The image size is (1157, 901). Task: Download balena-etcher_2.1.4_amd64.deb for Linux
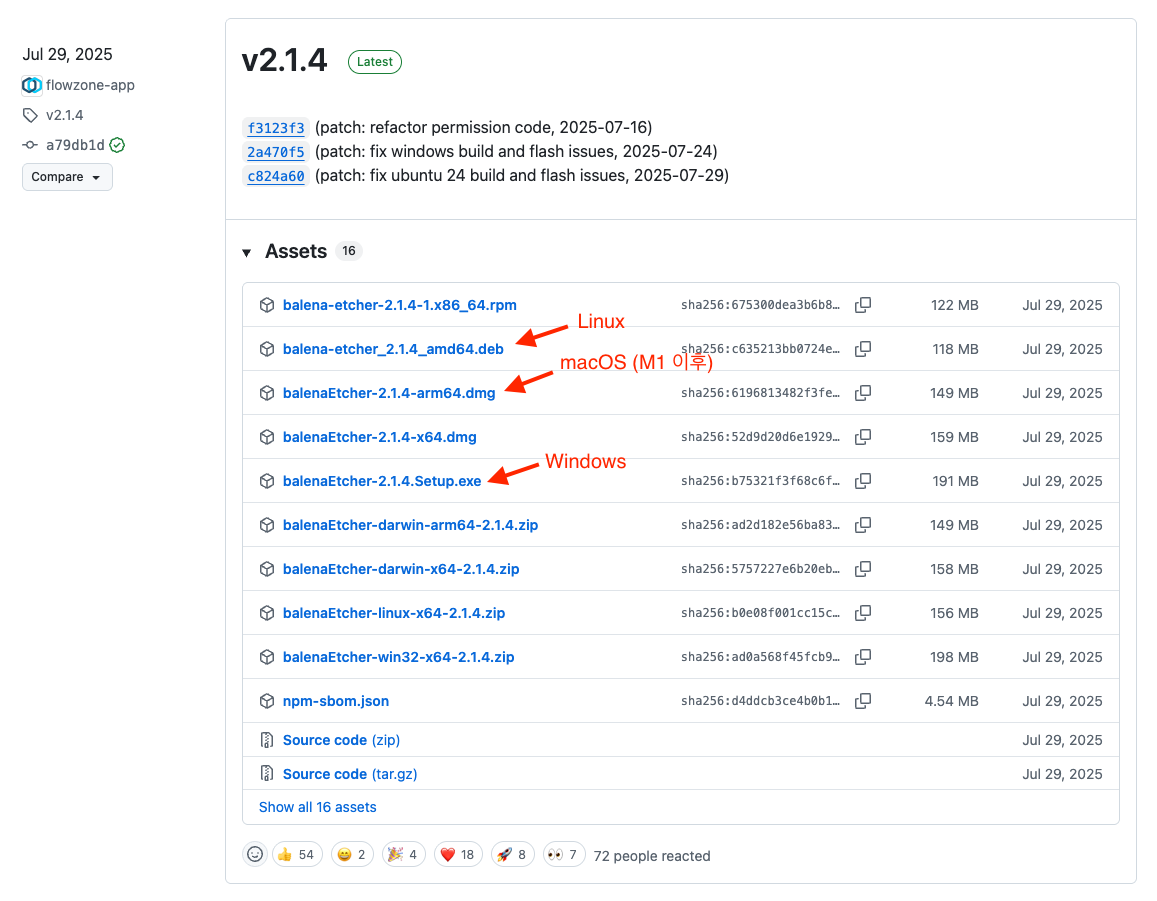tap(393, 349)
